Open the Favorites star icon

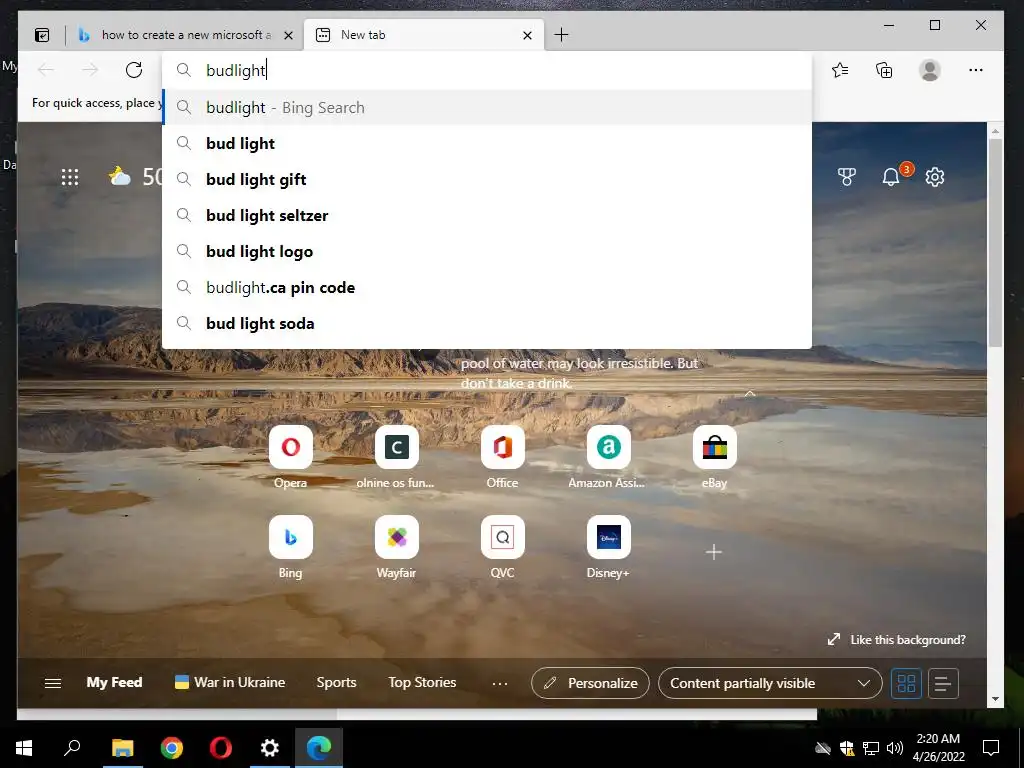coord(840,70)
